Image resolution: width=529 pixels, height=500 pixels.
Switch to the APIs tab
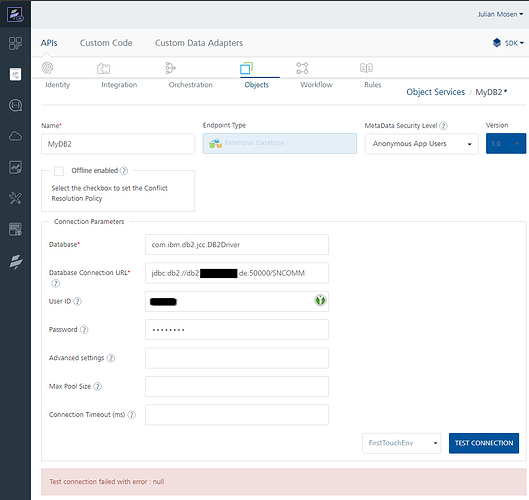[49, 43]
